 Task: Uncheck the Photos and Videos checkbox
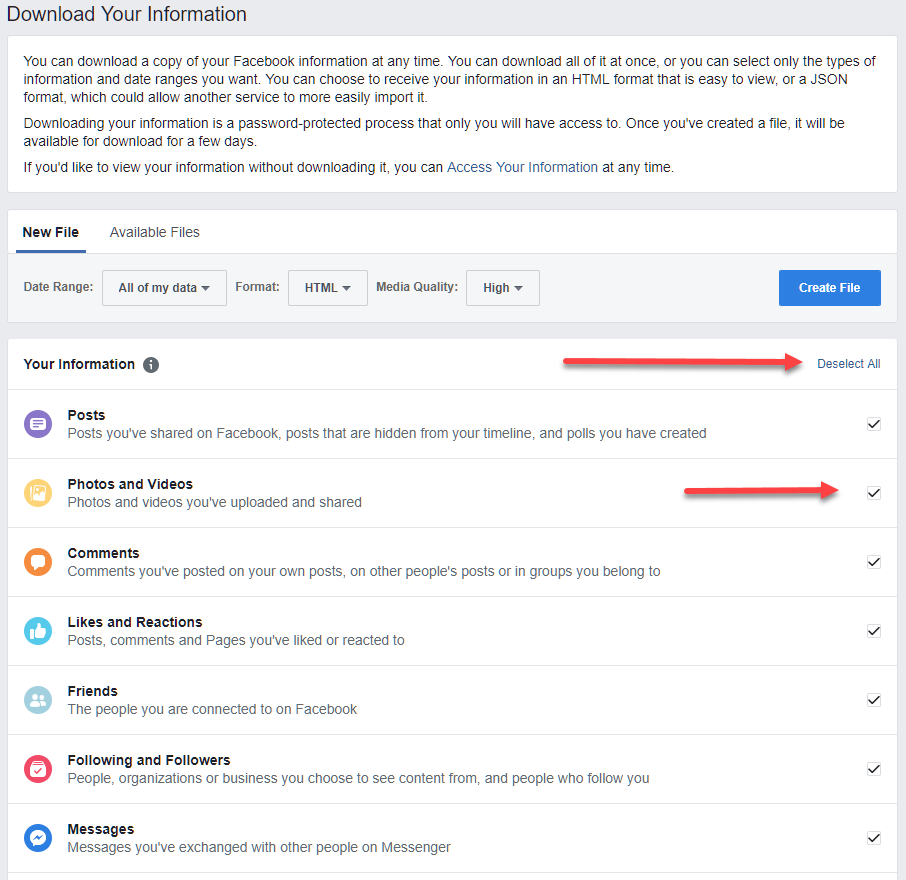pos(874,493)
